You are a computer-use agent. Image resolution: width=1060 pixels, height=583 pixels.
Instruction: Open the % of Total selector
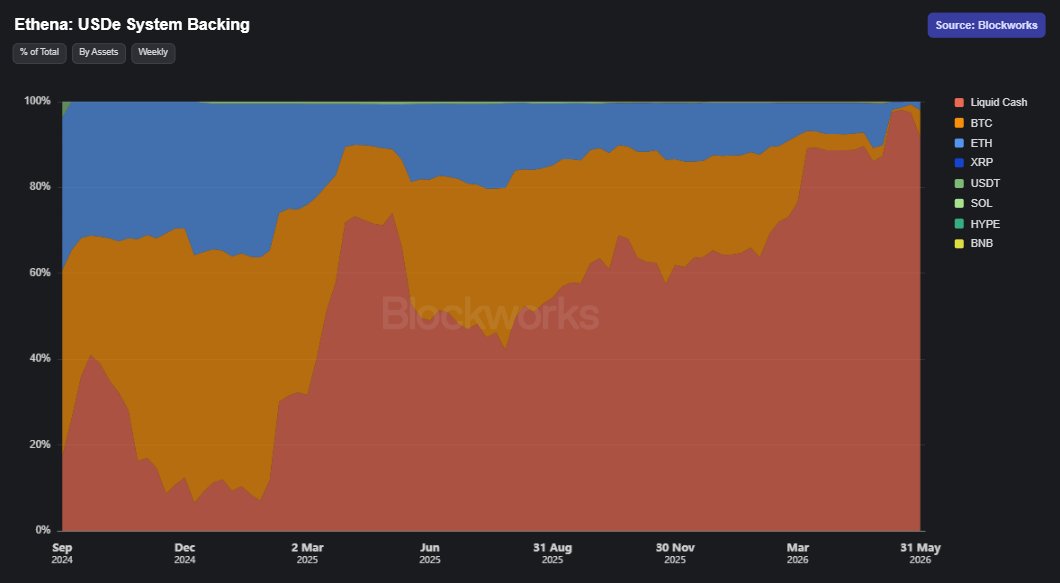[x=39, y=53]
